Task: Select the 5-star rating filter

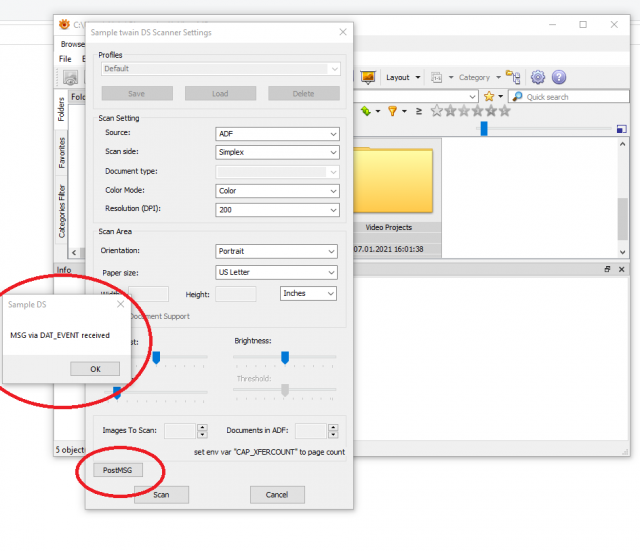Action: click(x=505, y=111)
